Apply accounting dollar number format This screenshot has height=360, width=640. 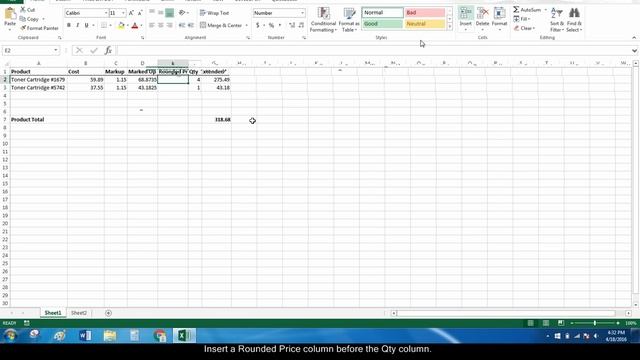[x=258, y=25]
